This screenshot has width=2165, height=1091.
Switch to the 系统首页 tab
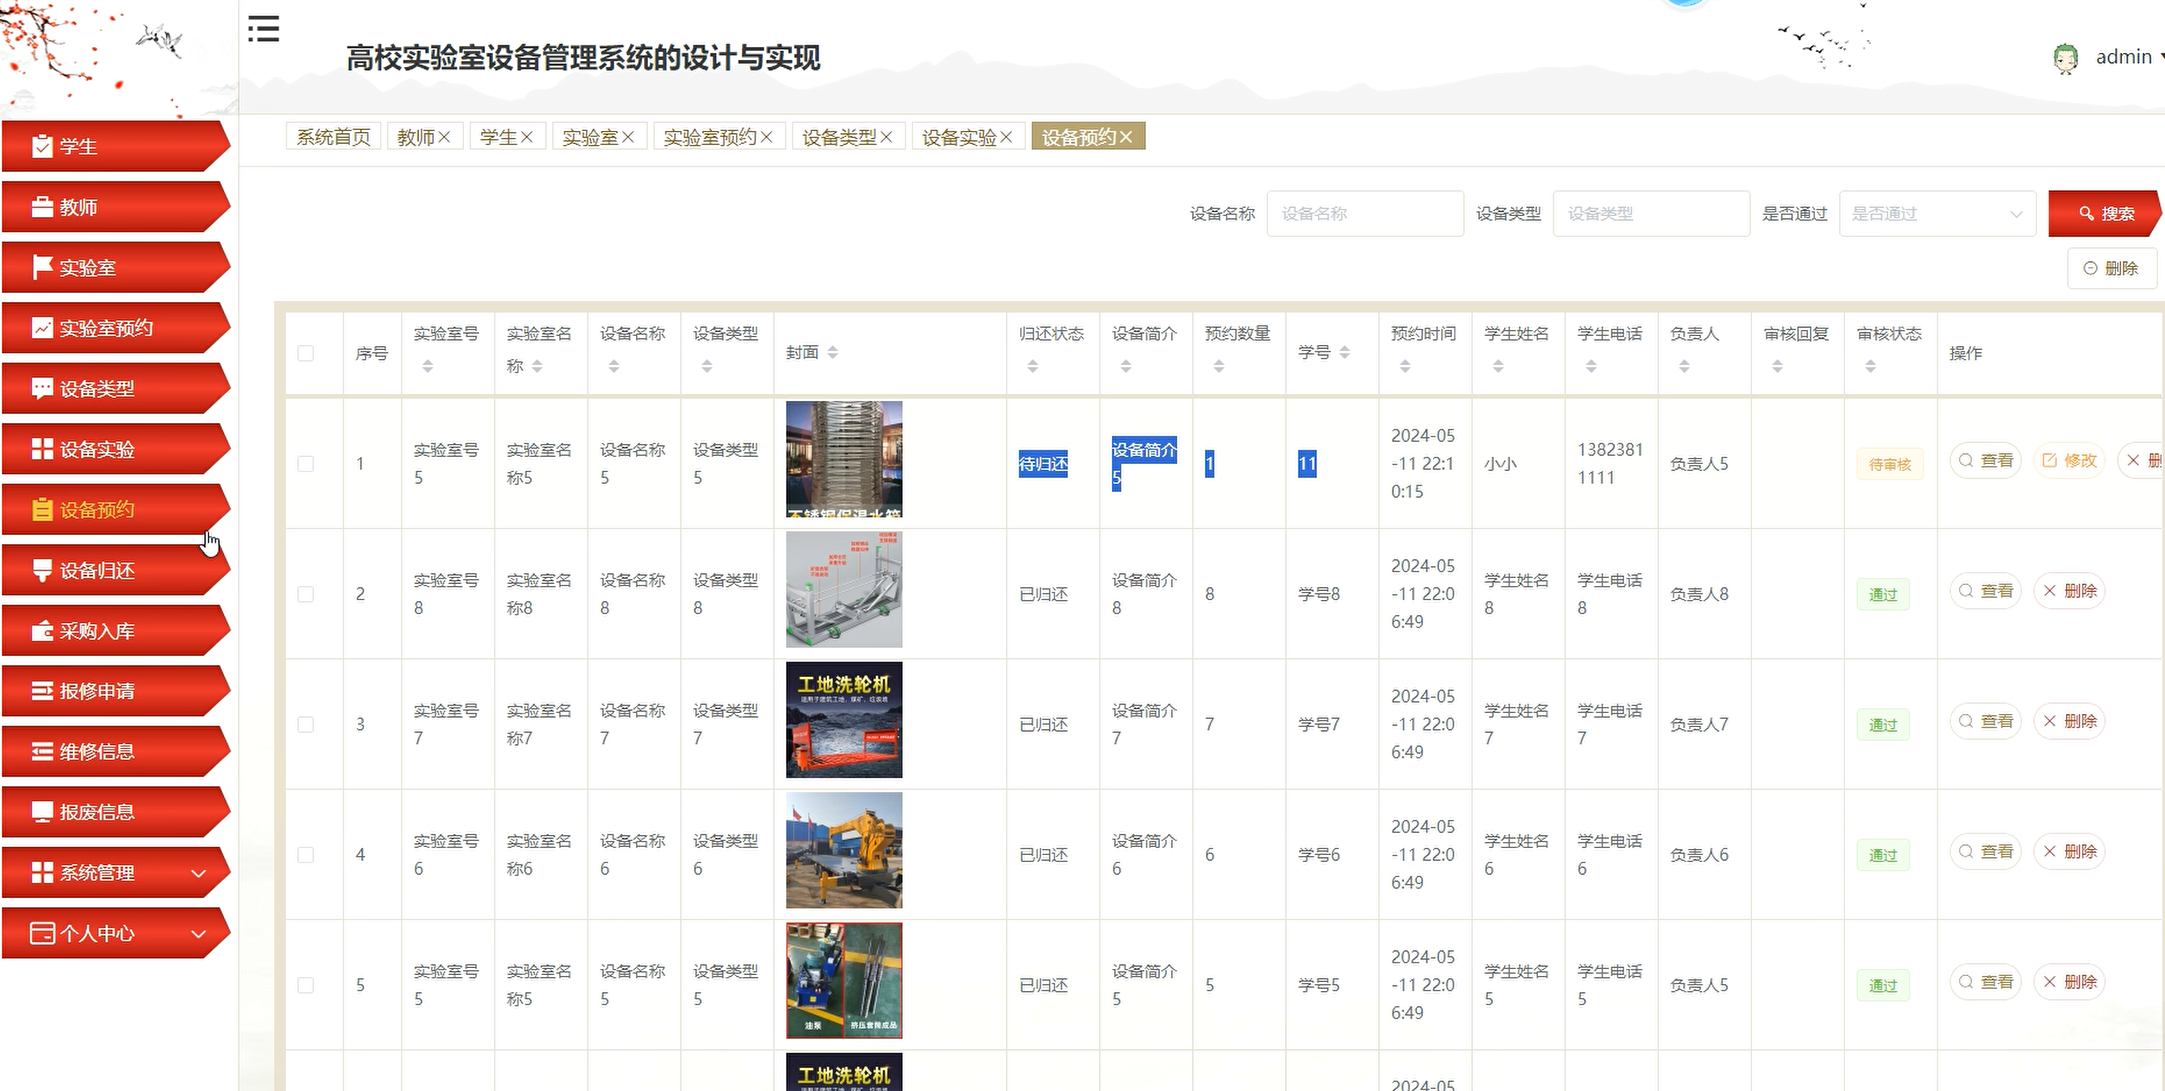click(333, 137)
